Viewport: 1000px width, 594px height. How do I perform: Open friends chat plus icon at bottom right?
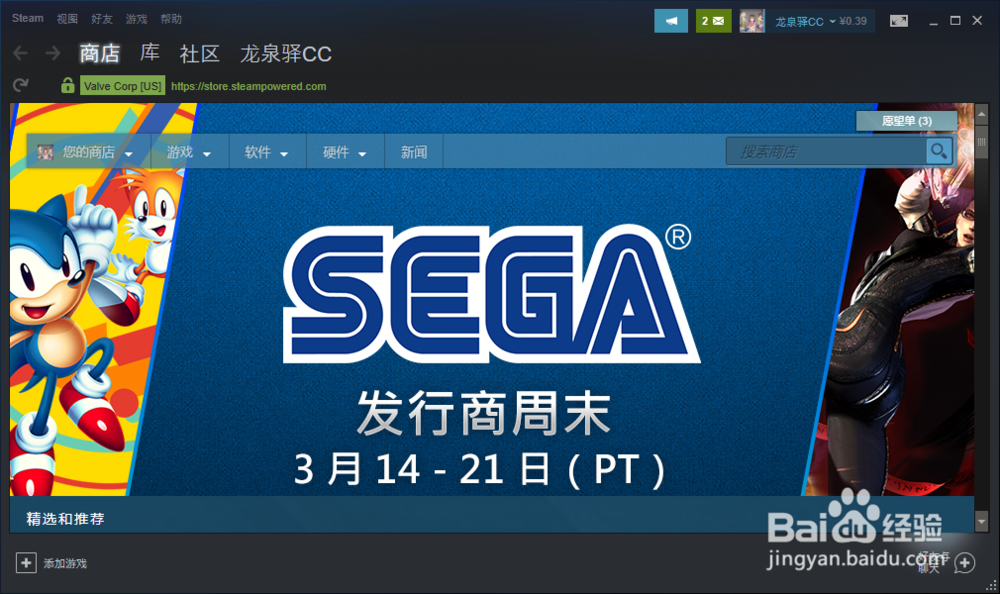pyautogui.click(x=964, y=563)
